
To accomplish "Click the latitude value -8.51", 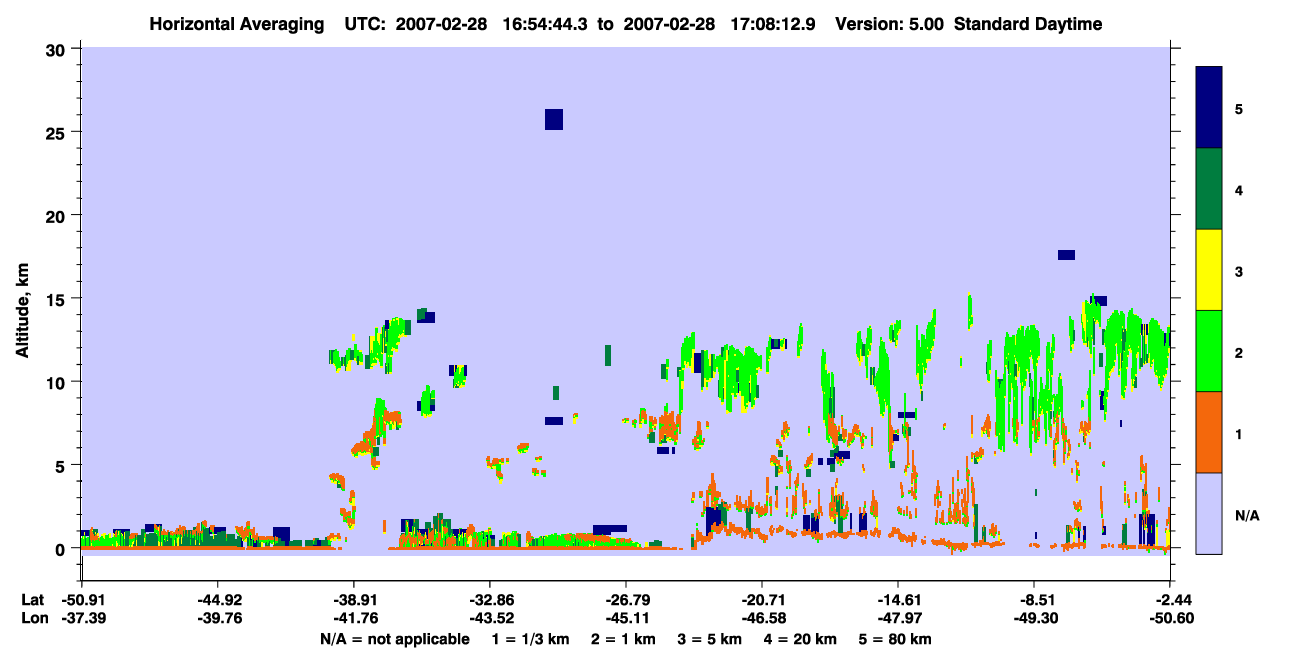I will click(x=1034, y=600).
